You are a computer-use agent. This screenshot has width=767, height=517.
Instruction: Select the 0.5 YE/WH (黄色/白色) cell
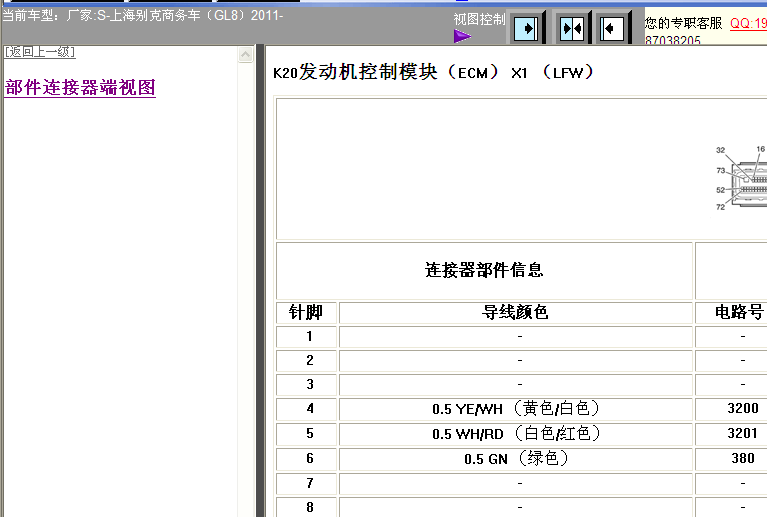[x=516, y=409]
